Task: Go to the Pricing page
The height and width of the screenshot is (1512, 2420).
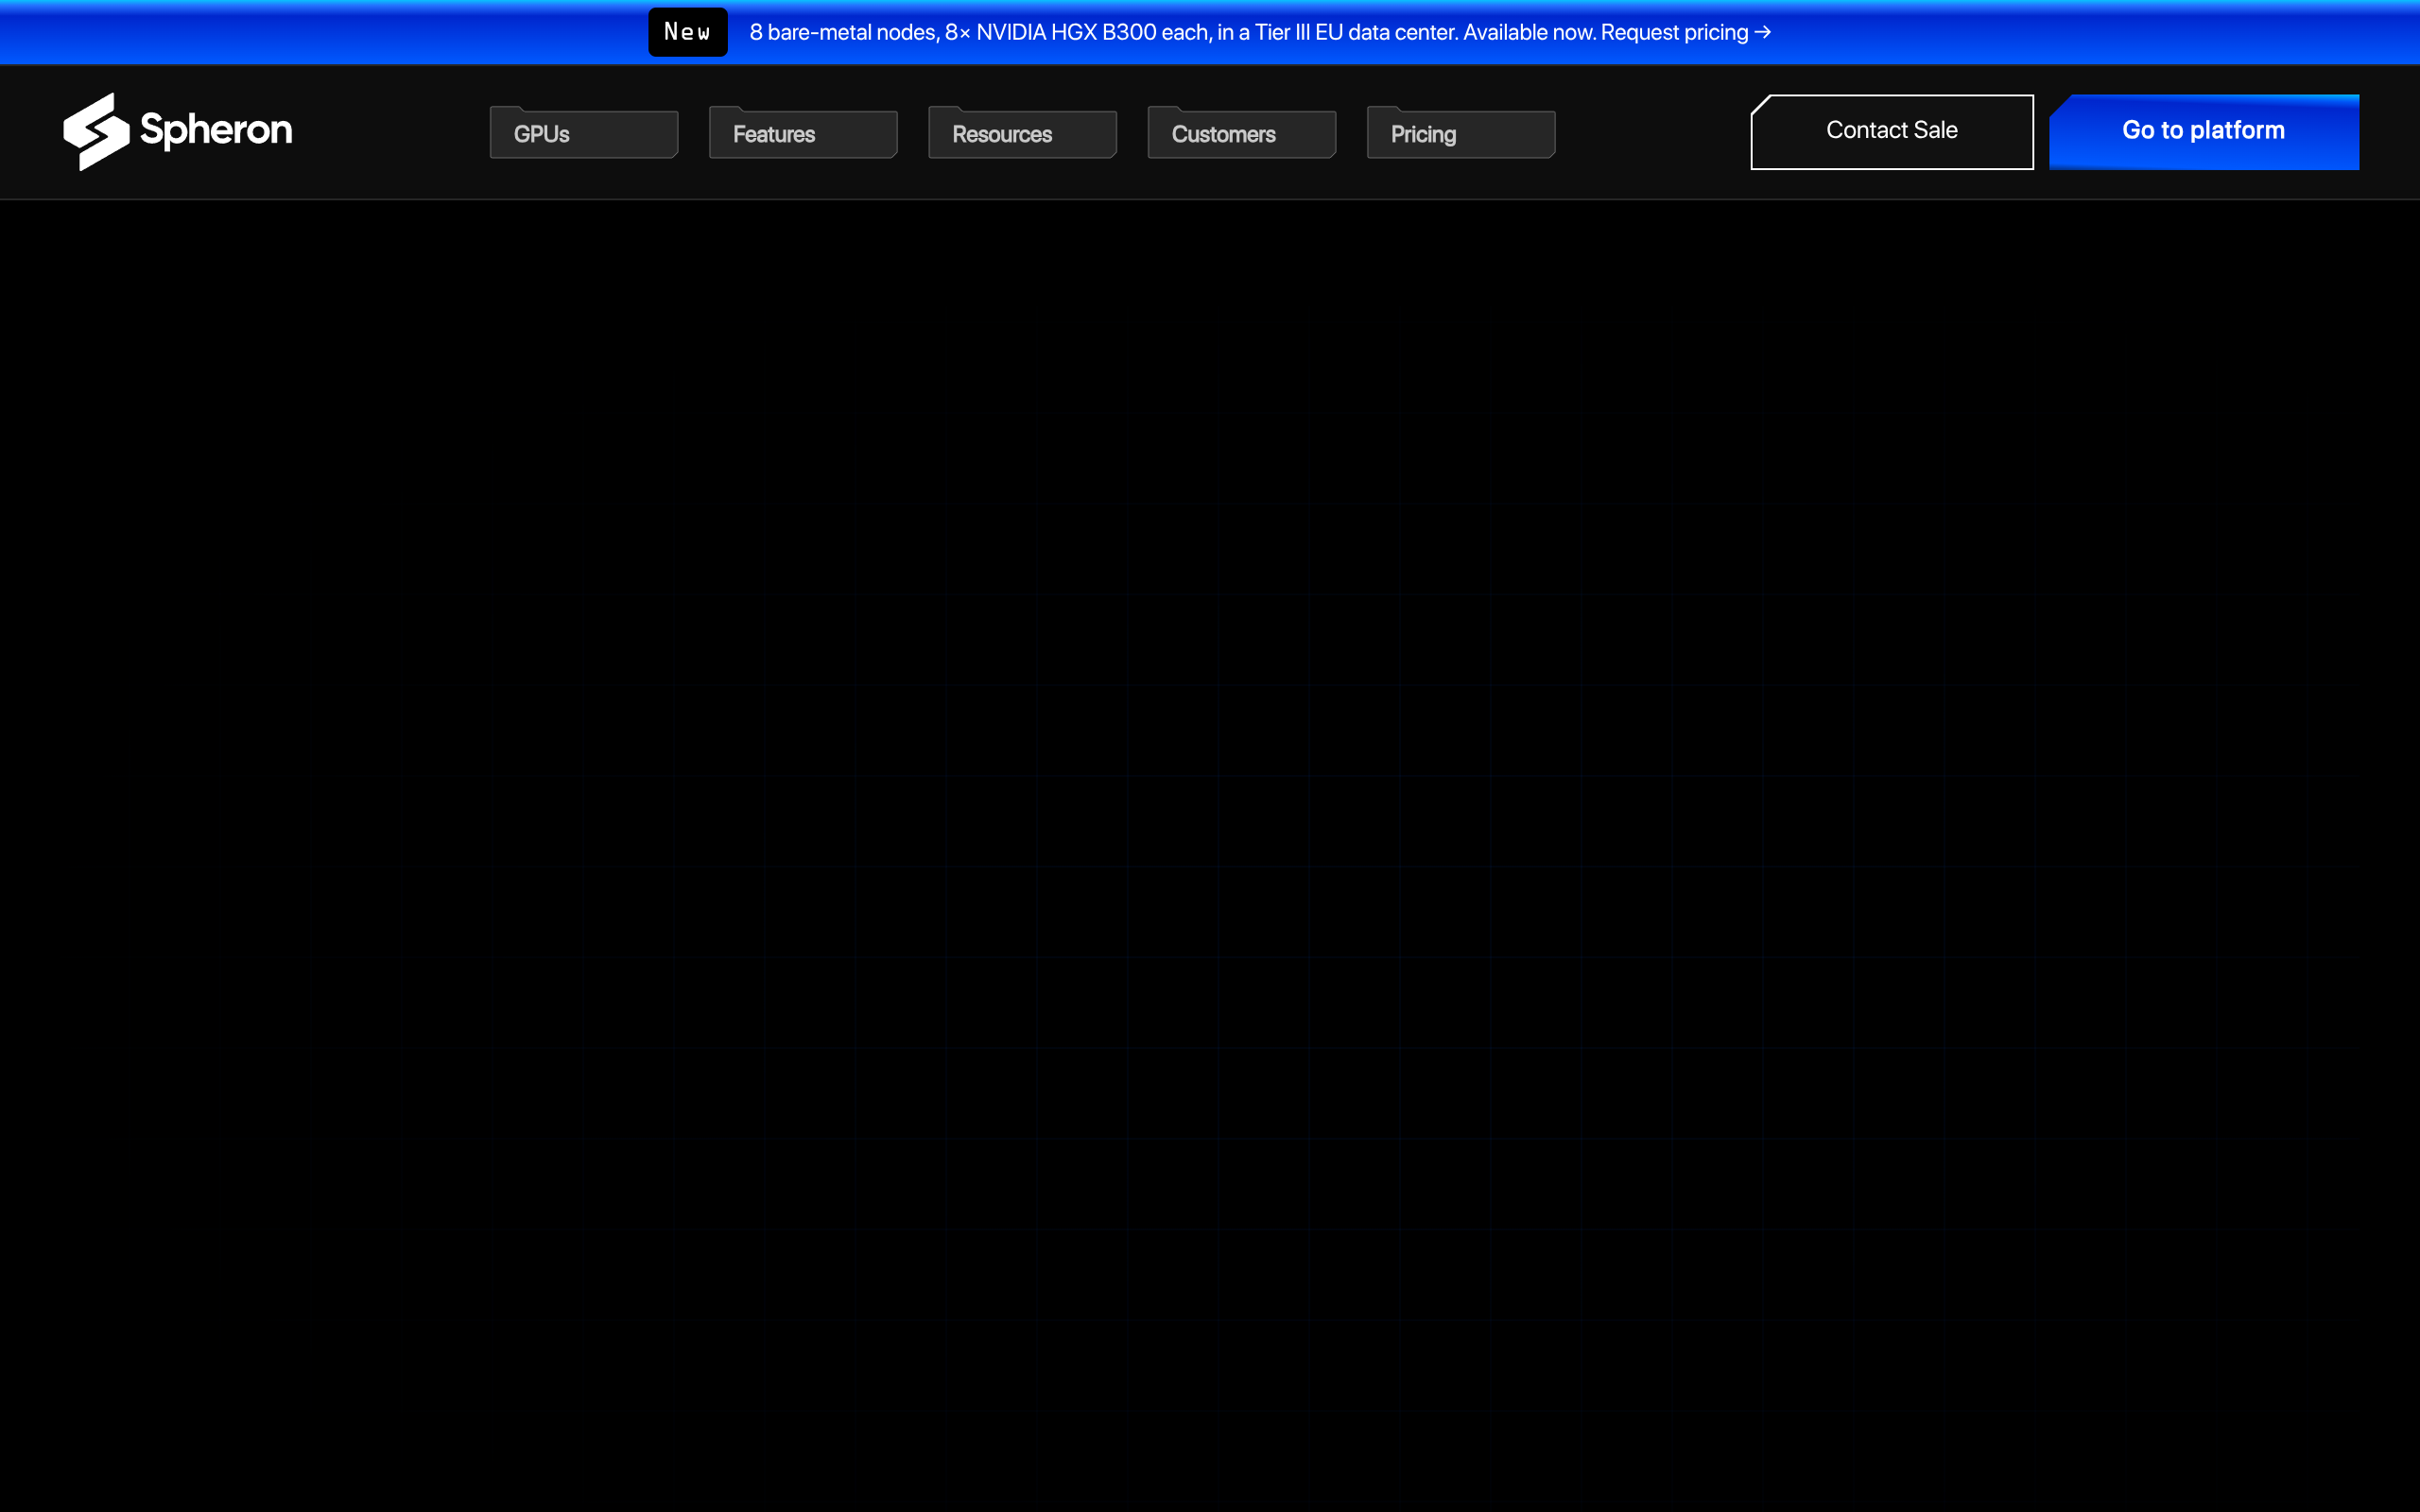Action: (1461, 133)
